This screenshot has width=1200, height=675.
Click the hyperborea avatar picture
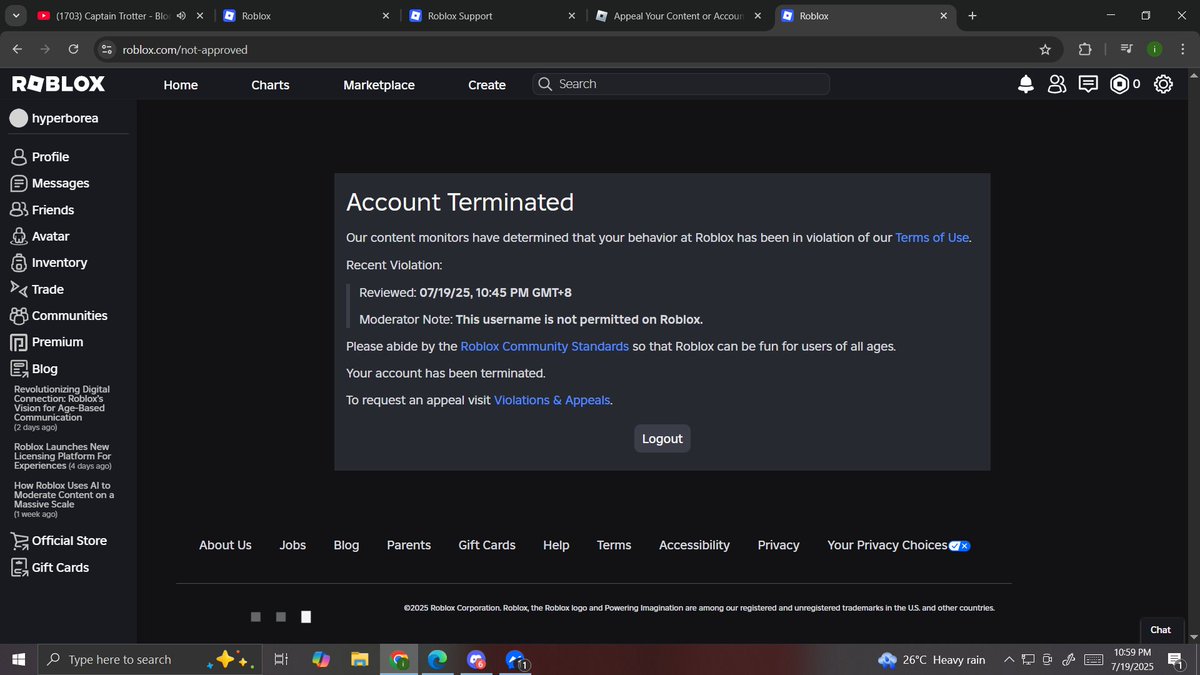18,118
